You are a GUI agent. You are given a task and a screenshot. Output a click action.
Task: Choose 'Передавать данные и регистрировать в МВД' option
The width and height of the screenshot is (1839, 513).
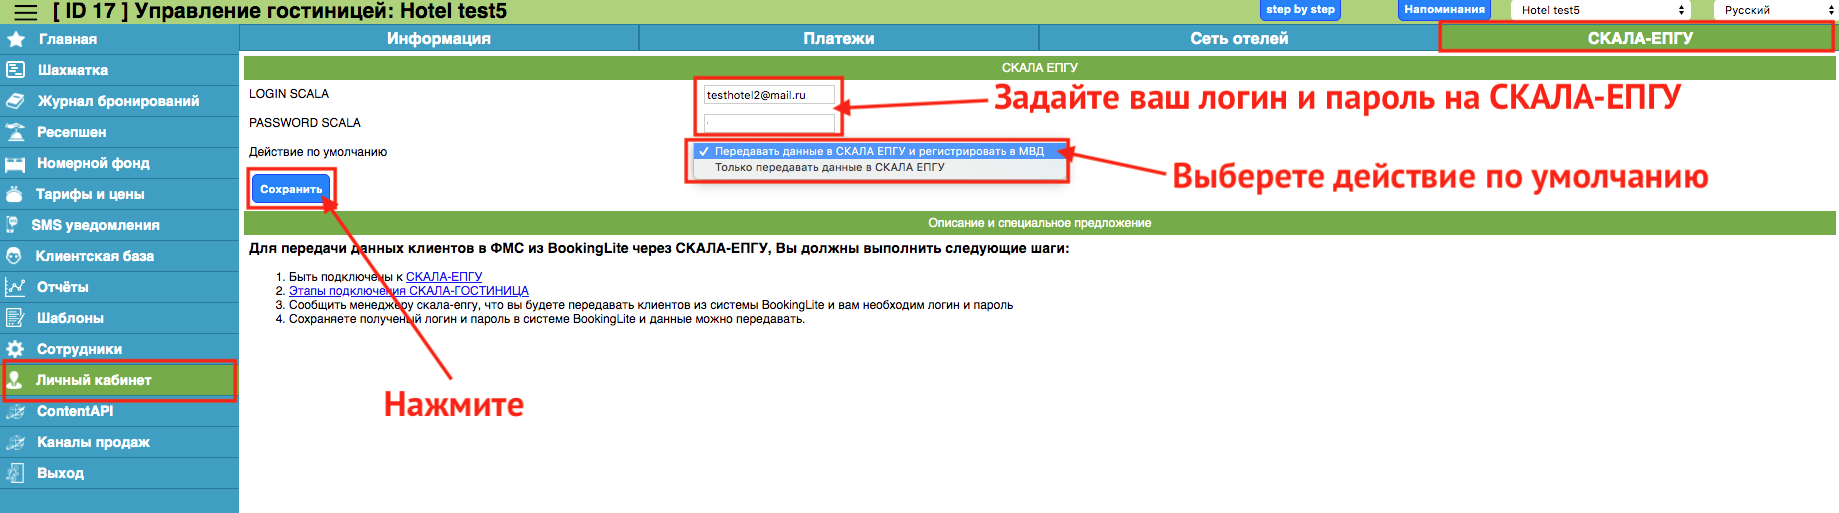878,152
